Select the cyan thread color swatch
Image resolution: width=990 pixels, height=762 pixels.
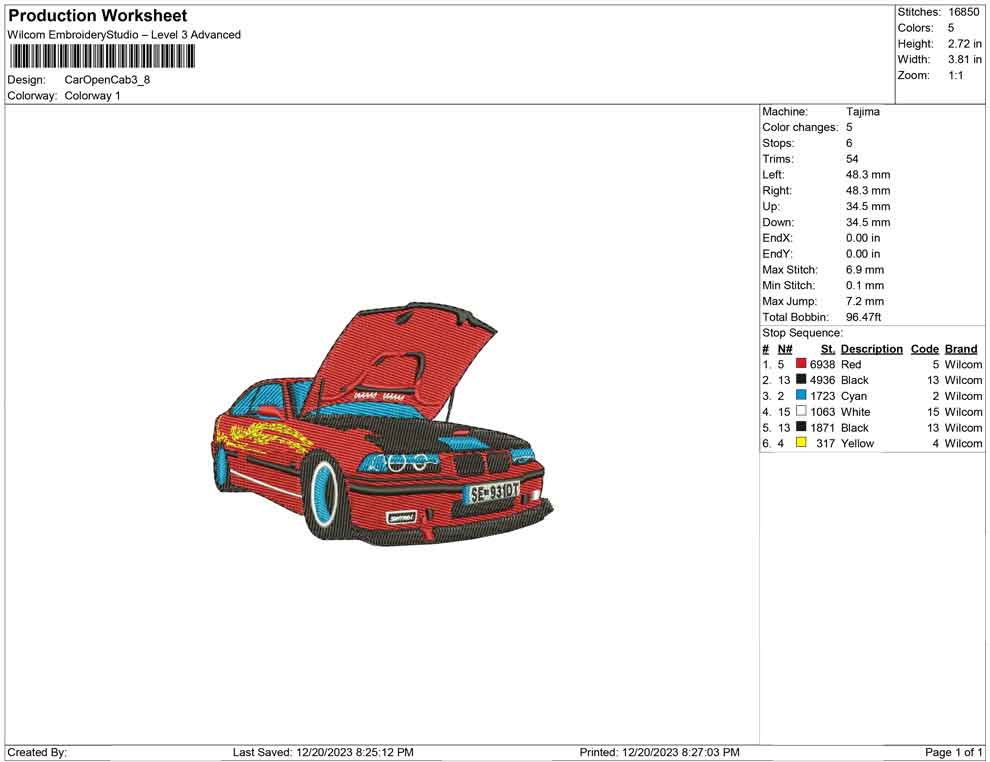click(x=801, y=396)
